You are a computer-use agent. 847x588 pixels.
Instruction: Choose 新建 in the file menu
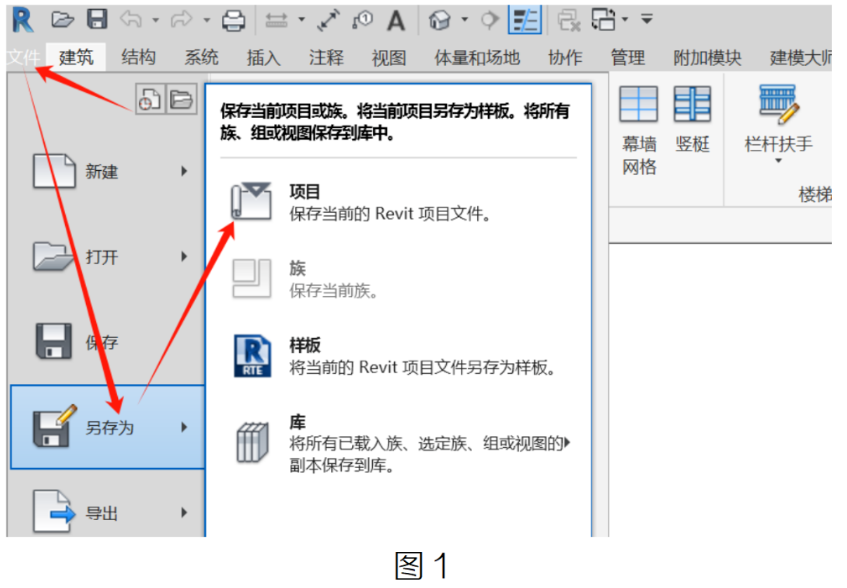107,172
